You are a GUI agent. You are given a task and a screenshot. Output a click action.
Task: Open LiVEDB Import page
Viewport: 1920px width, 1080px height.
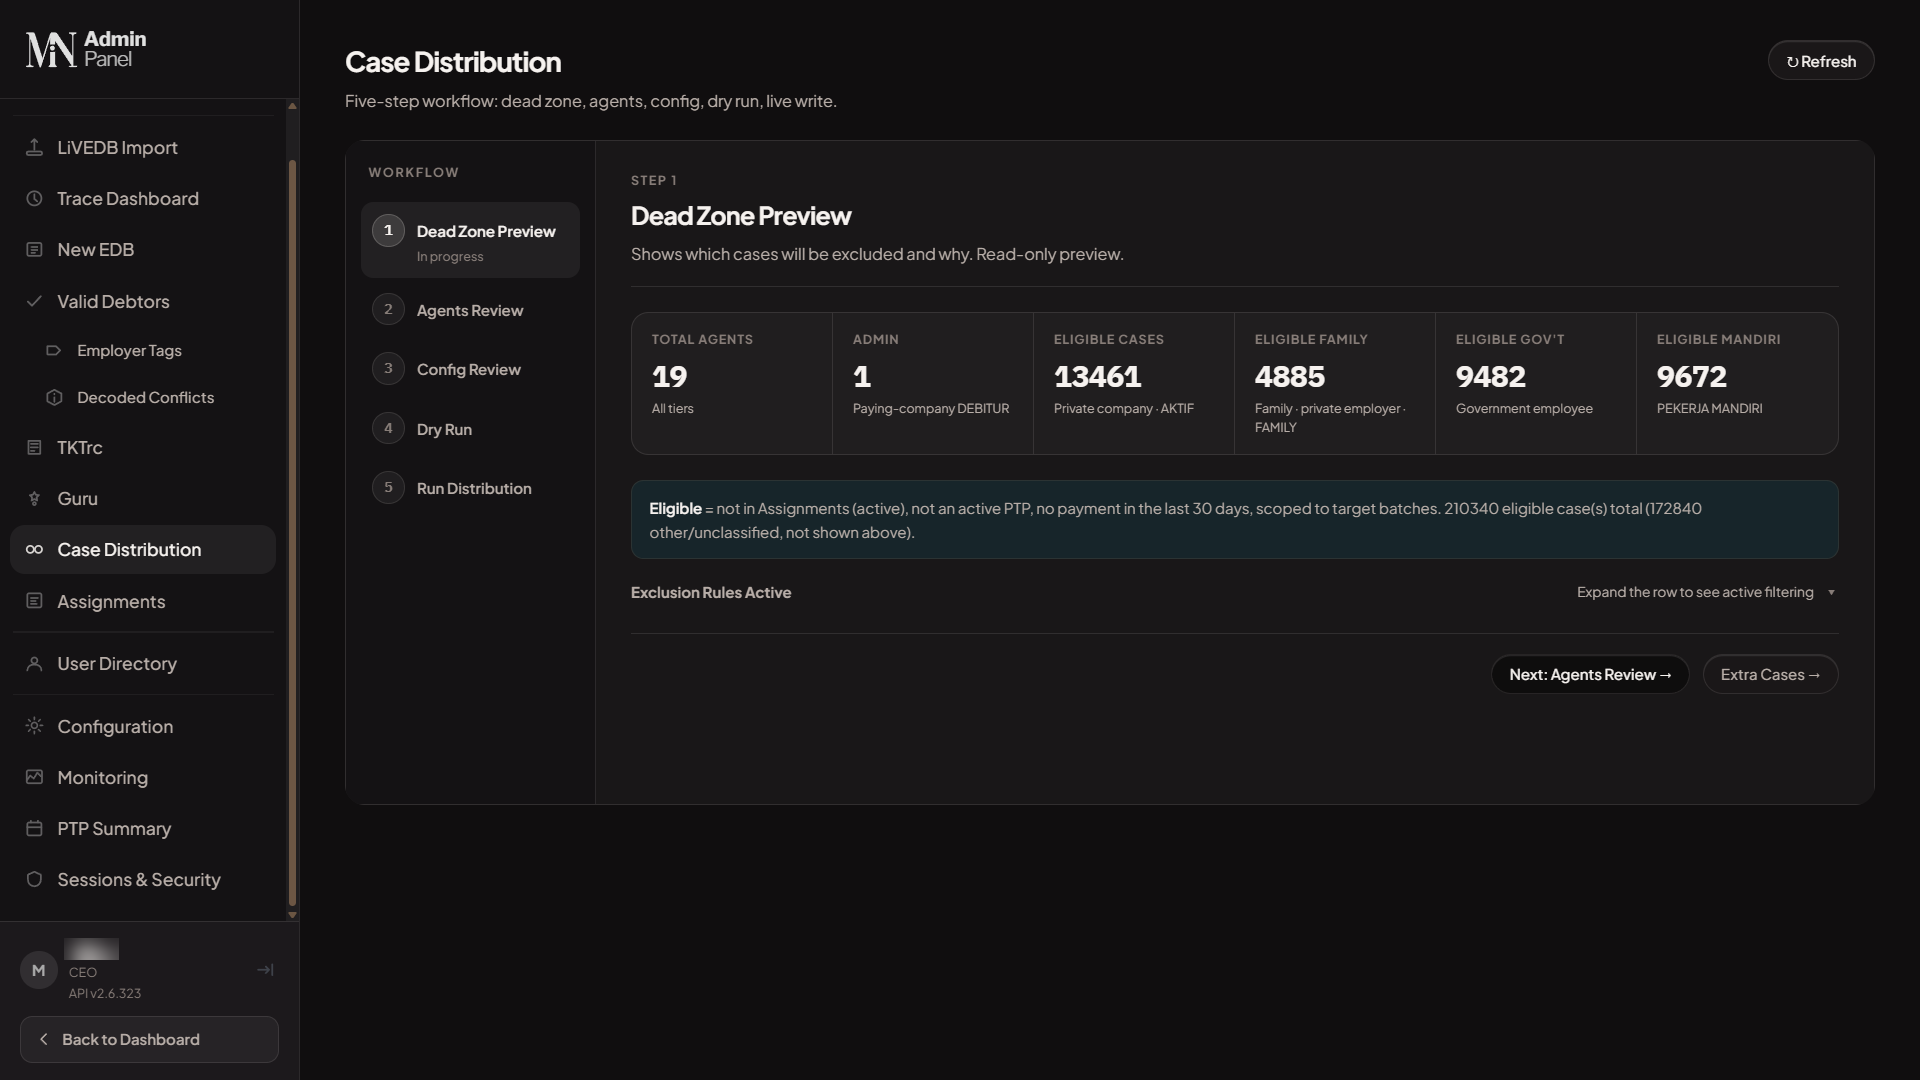[143, 147]
